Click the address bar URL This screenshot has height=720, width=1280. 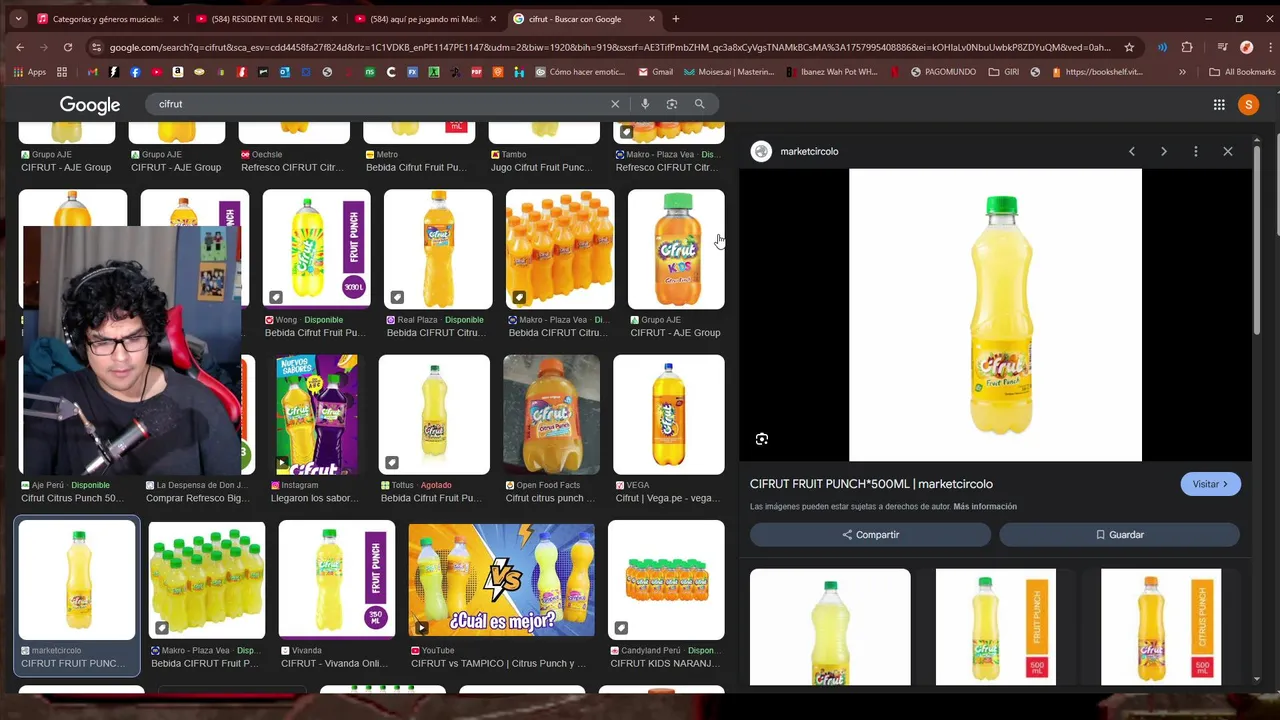(x=610, y=47)
